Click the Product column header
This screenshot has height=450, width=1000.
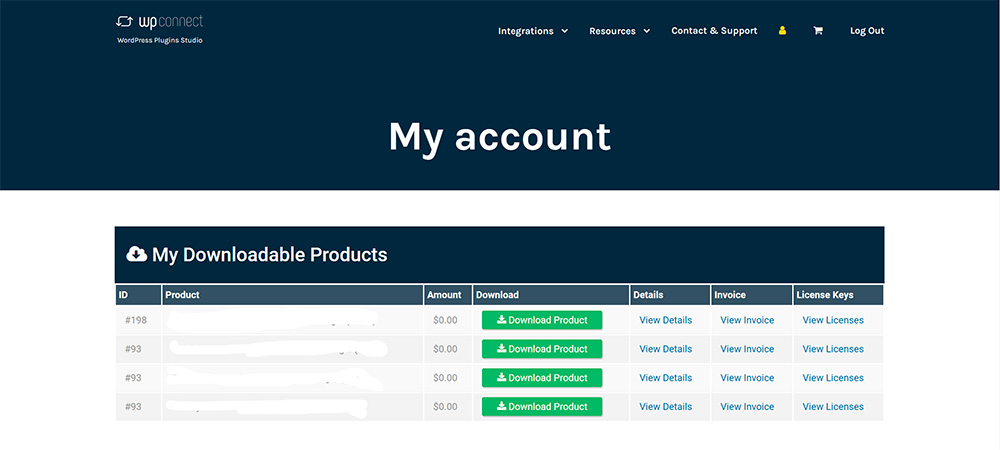coord(293,295)
